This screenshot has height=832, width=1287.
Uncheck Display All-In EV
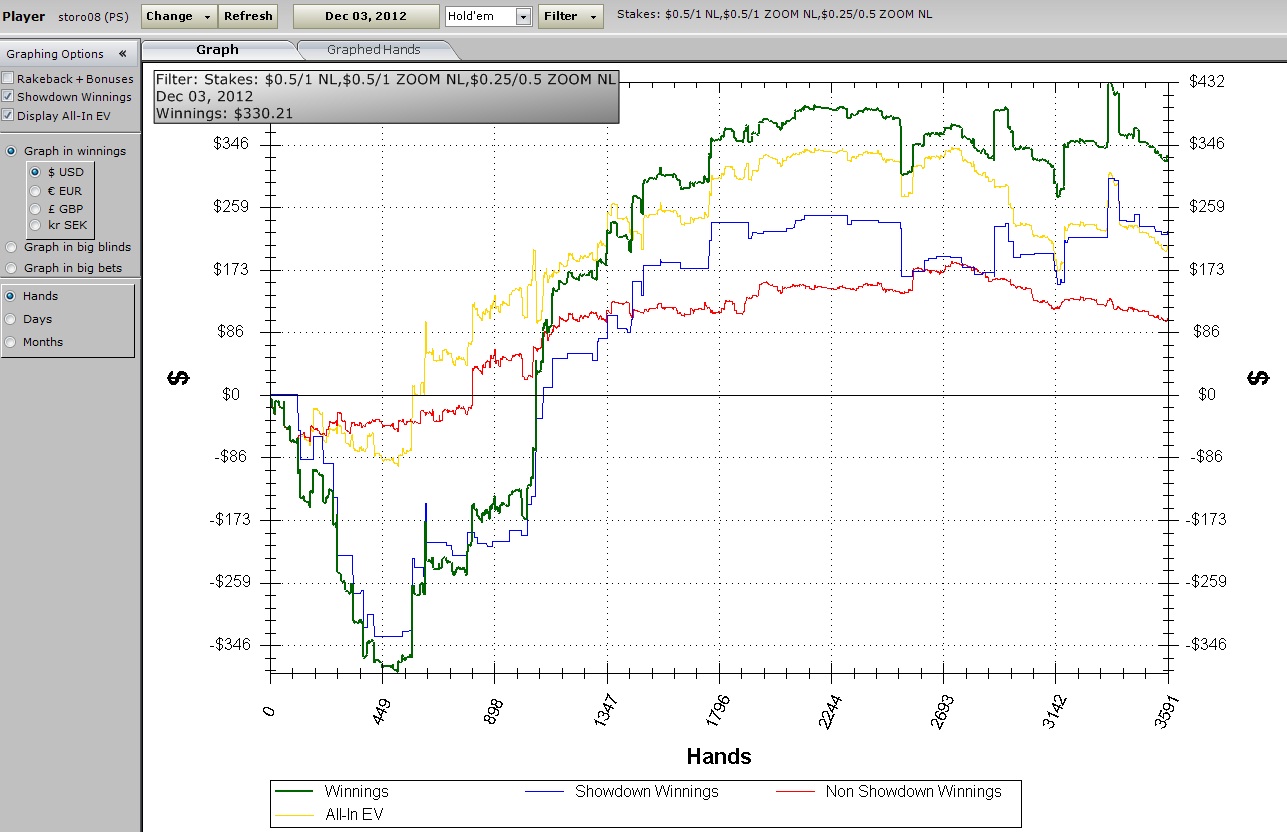[x=9, y=116]
